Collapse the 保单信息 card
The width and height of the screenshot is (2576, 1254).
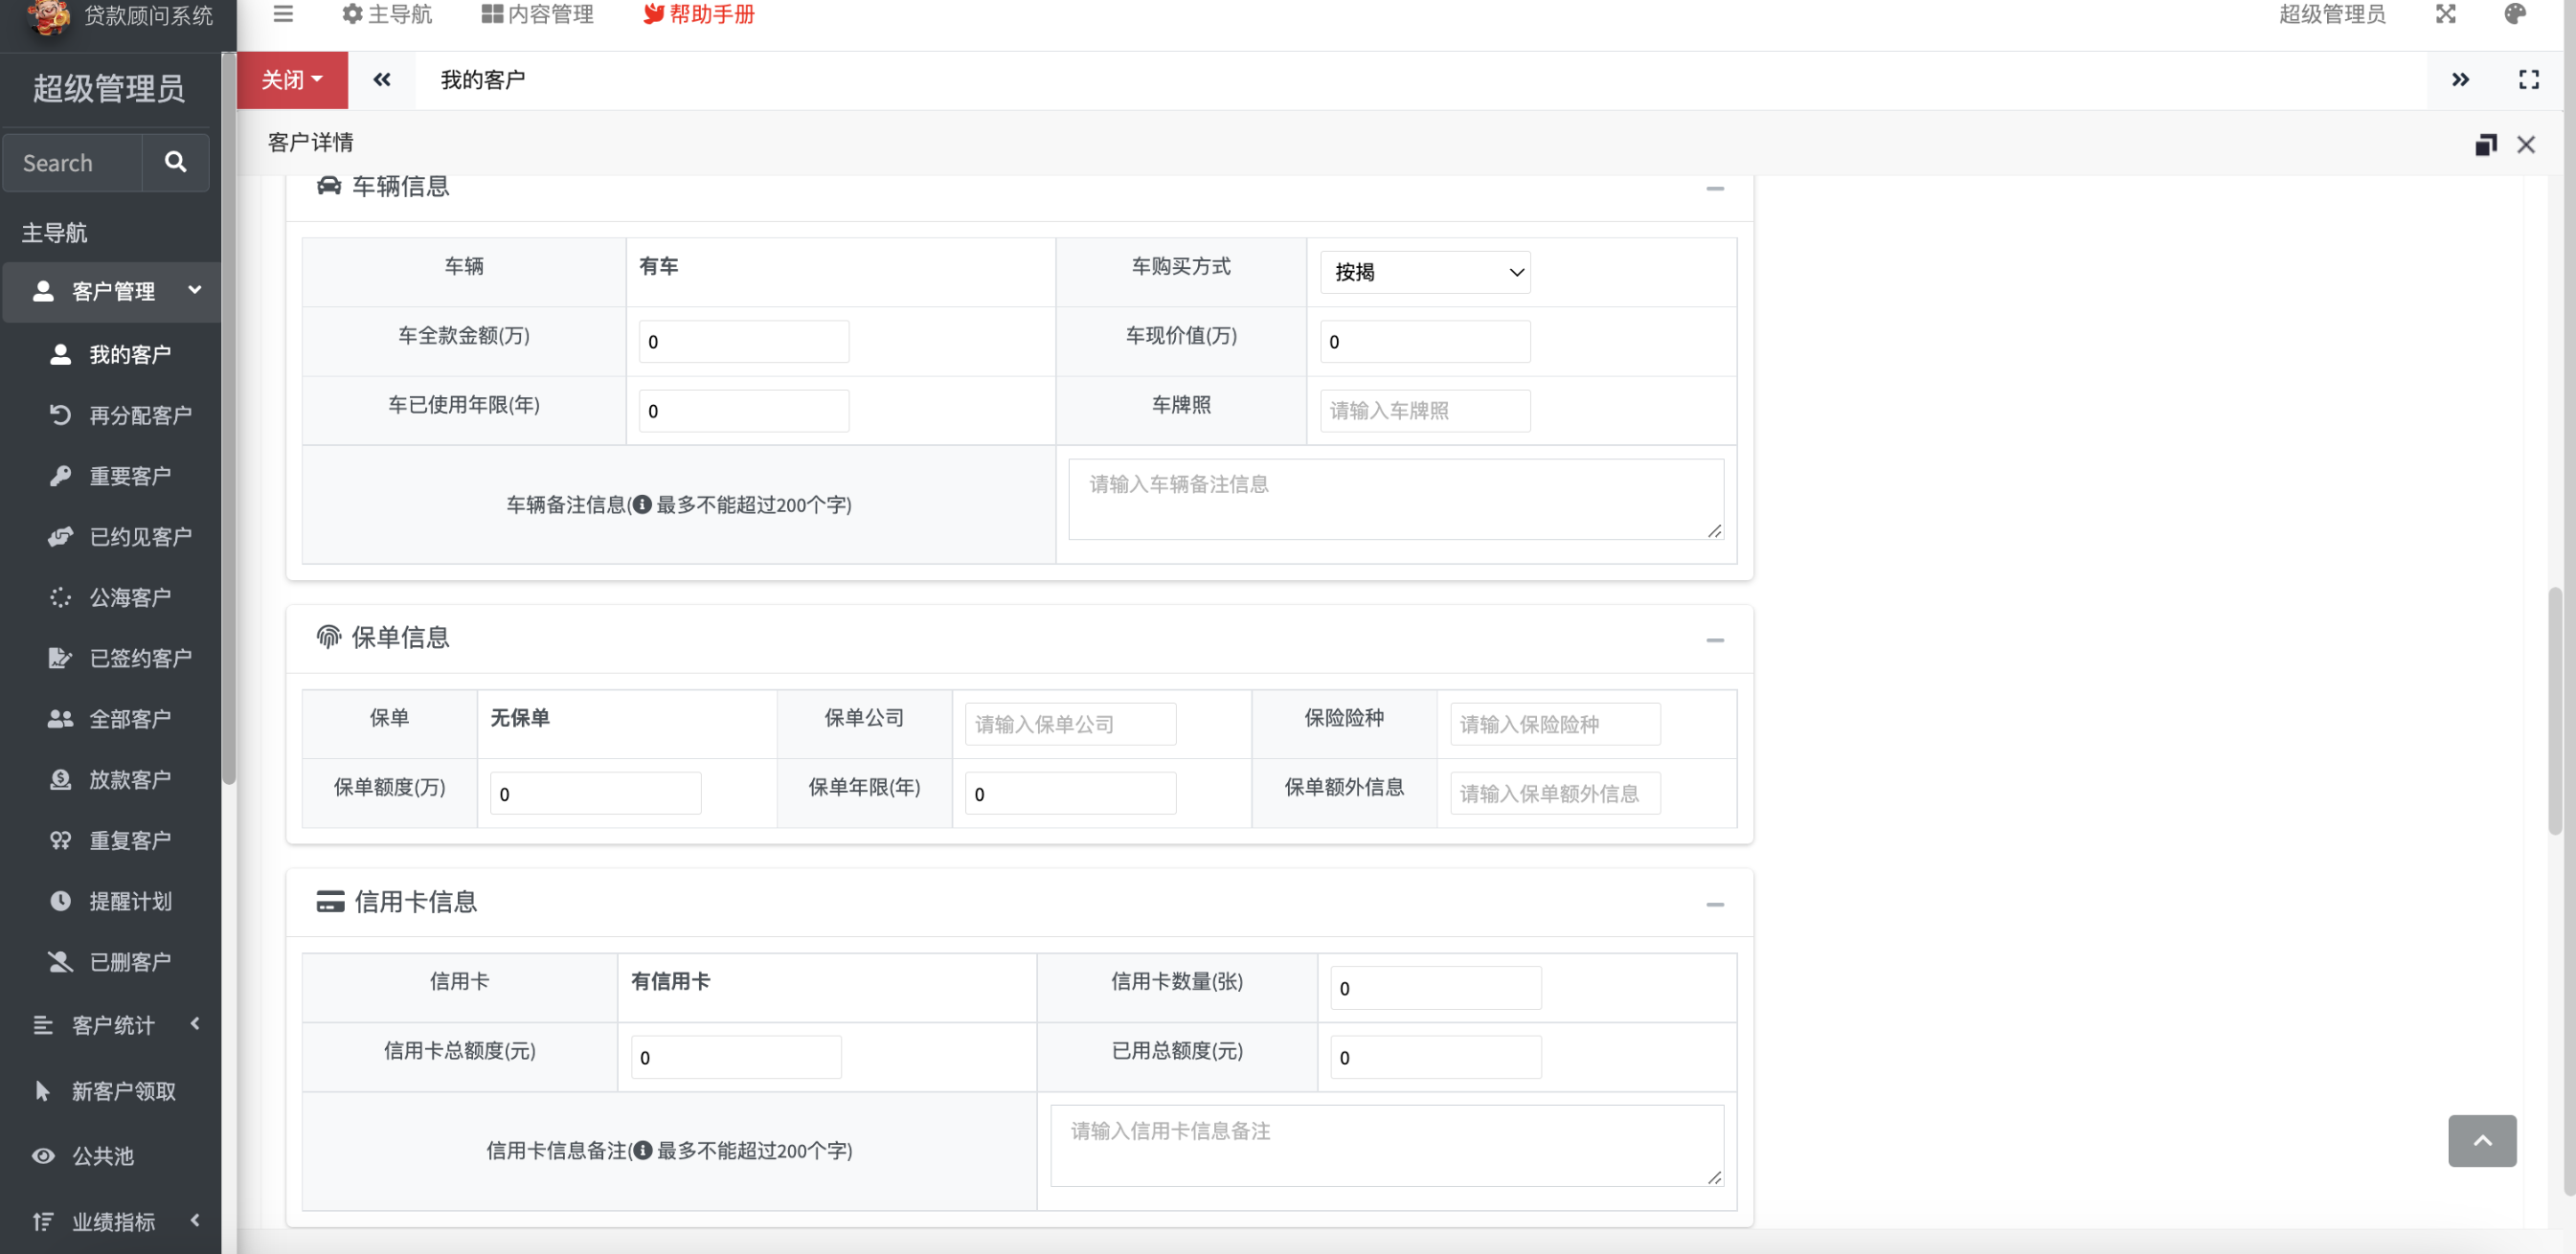tap(1714, 640)
